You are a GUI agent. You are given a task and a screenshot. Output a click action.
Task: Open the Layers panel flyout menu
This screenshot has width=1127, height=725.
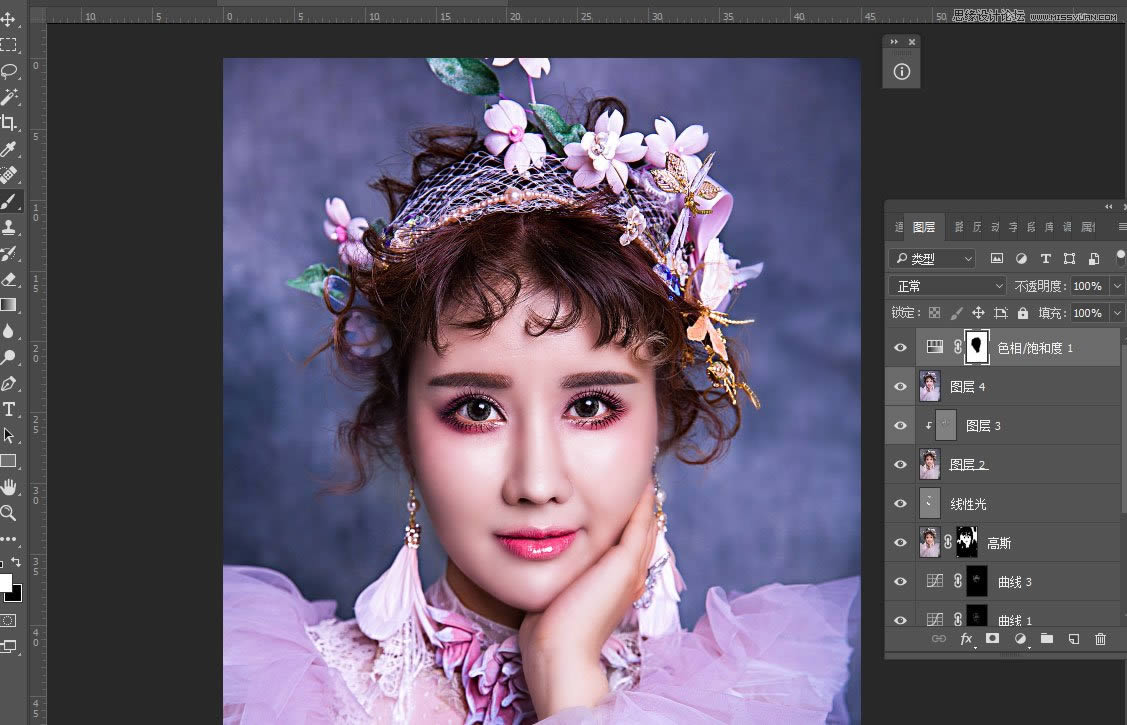[1122, 227]
